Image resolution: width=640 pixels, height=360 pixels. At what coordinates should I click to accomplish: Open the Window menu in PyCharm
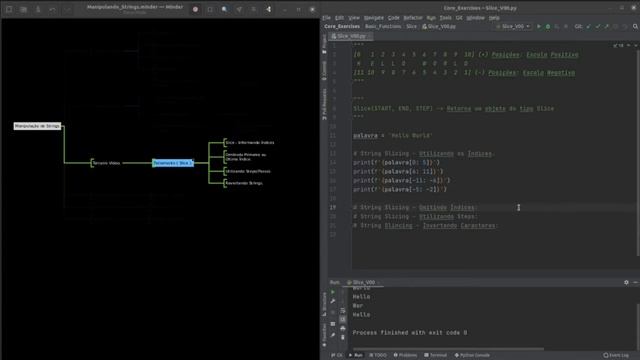tap(476, 18)
